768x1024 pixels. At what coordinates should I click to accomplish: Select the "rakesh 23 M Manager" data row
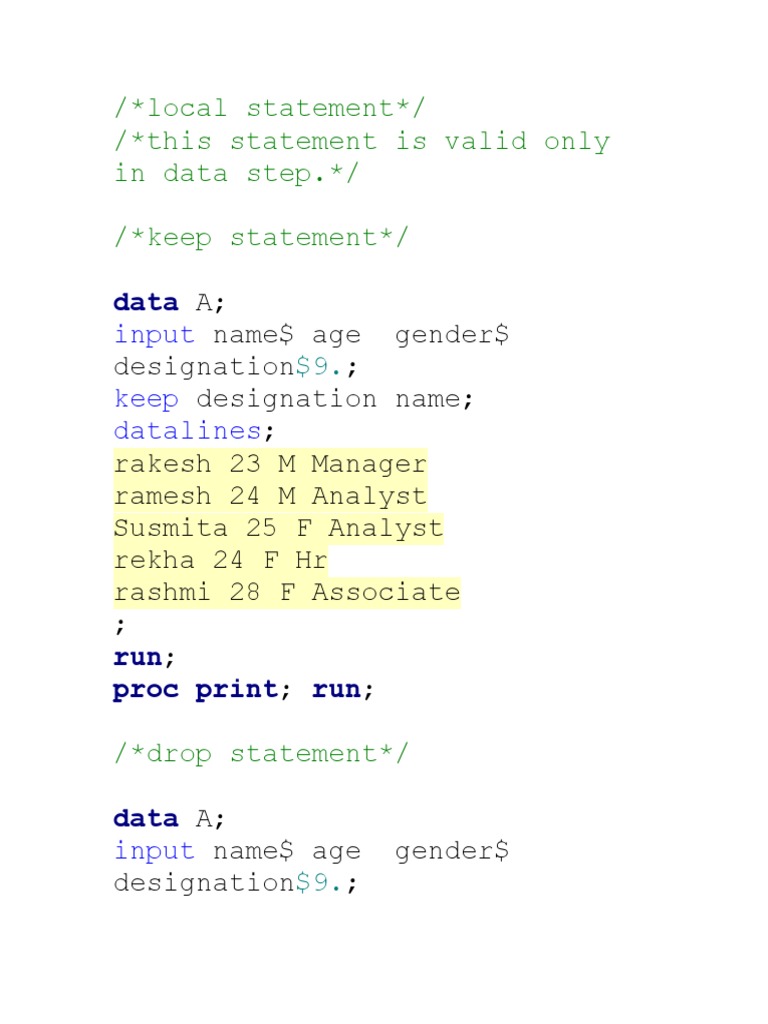pyautogui.click(x=270, y=464)
